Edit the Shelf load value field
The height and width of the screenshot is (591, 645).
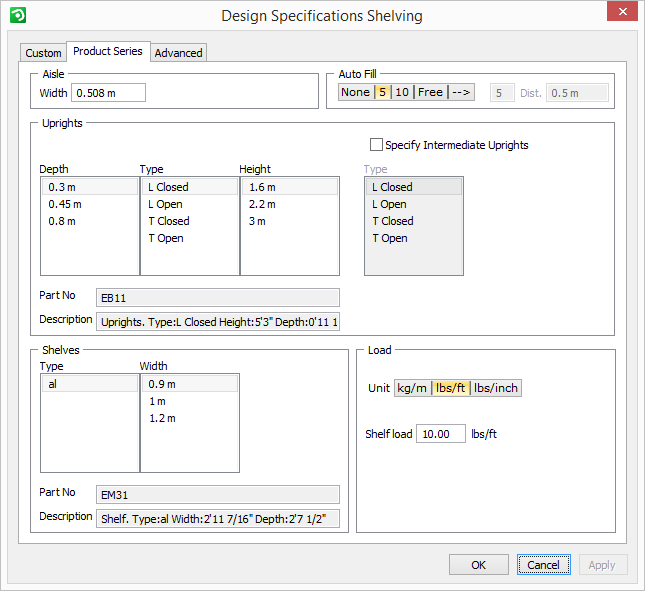(440, 434)
